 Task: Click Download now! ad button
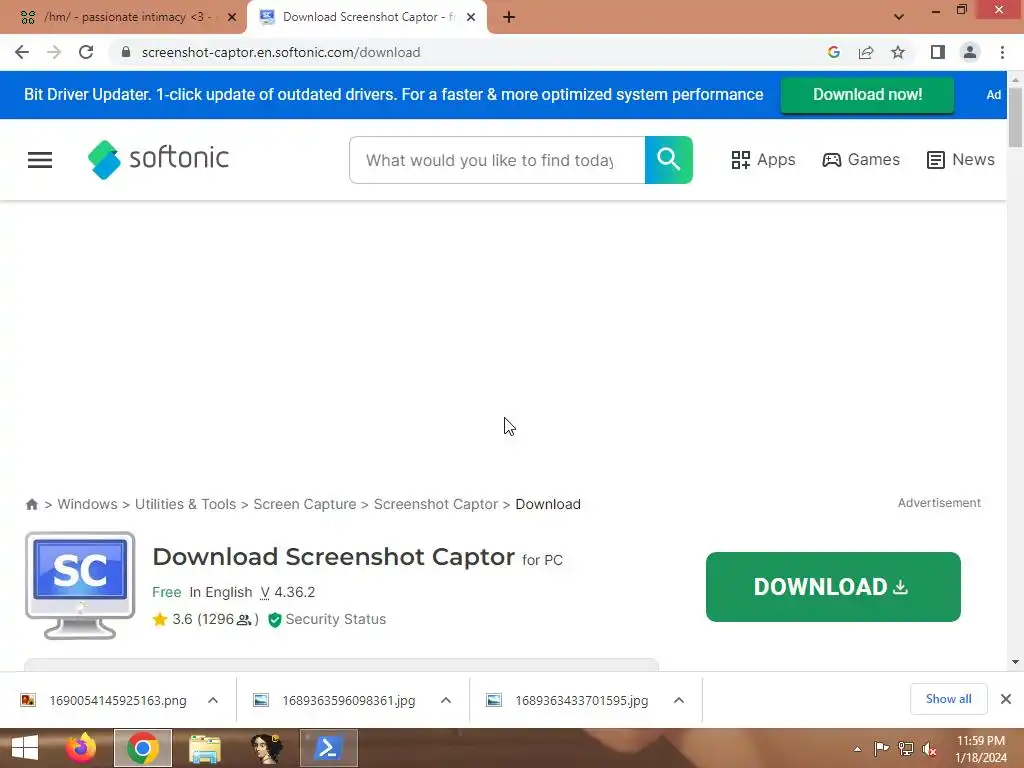pyautogui.click(x=867, y=95)
